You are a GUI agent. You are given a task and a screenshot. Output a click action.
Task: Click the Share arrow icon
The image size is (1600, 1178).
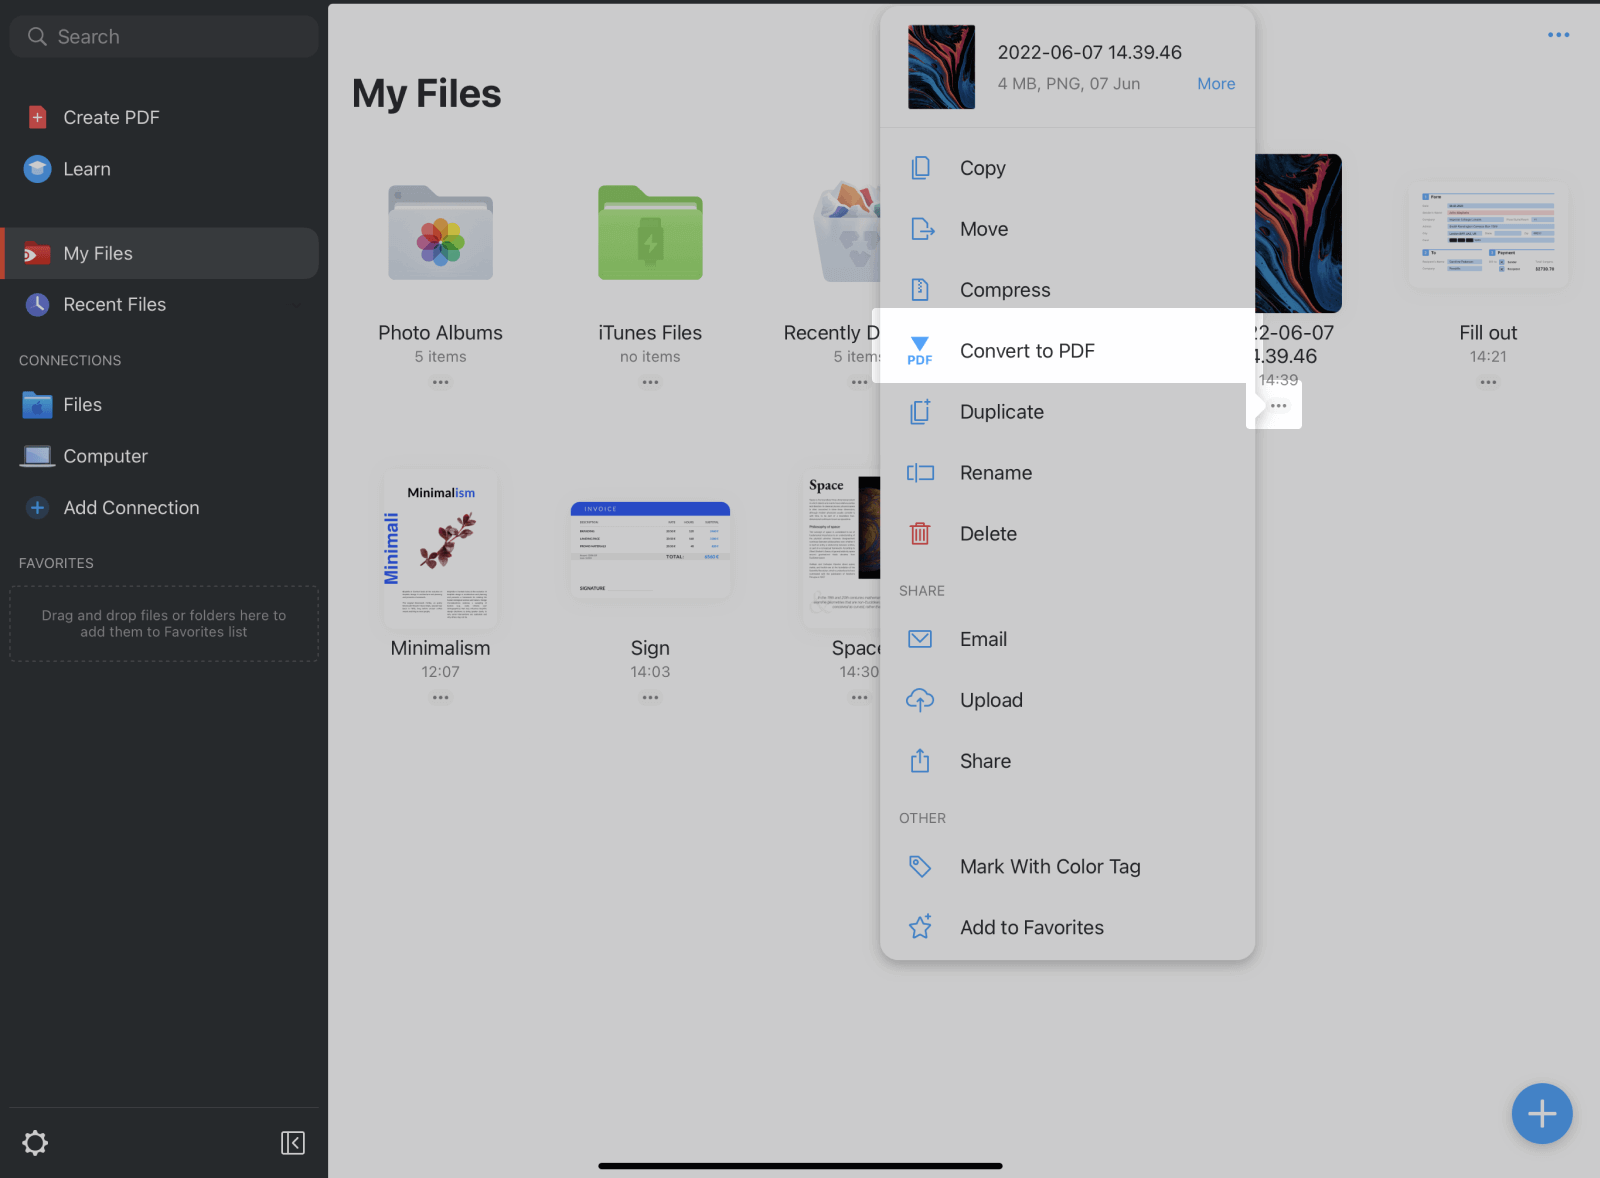click(920, 761)
